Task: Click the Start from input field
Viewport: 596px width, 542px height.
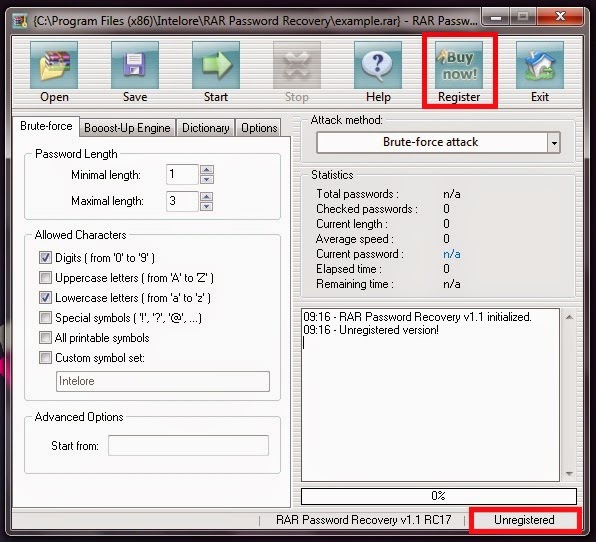Action: click(x=188, y=445)
